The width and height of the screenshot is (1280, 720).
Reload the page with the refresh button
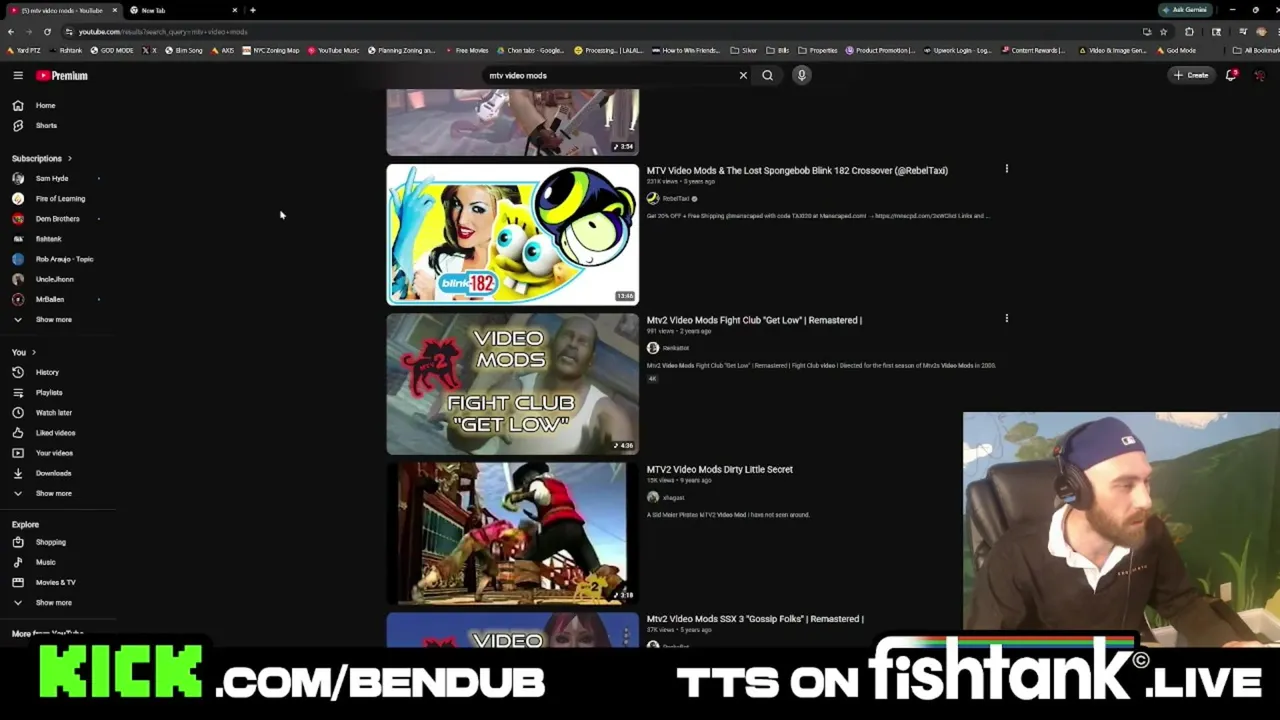click(x=47, y=31)
